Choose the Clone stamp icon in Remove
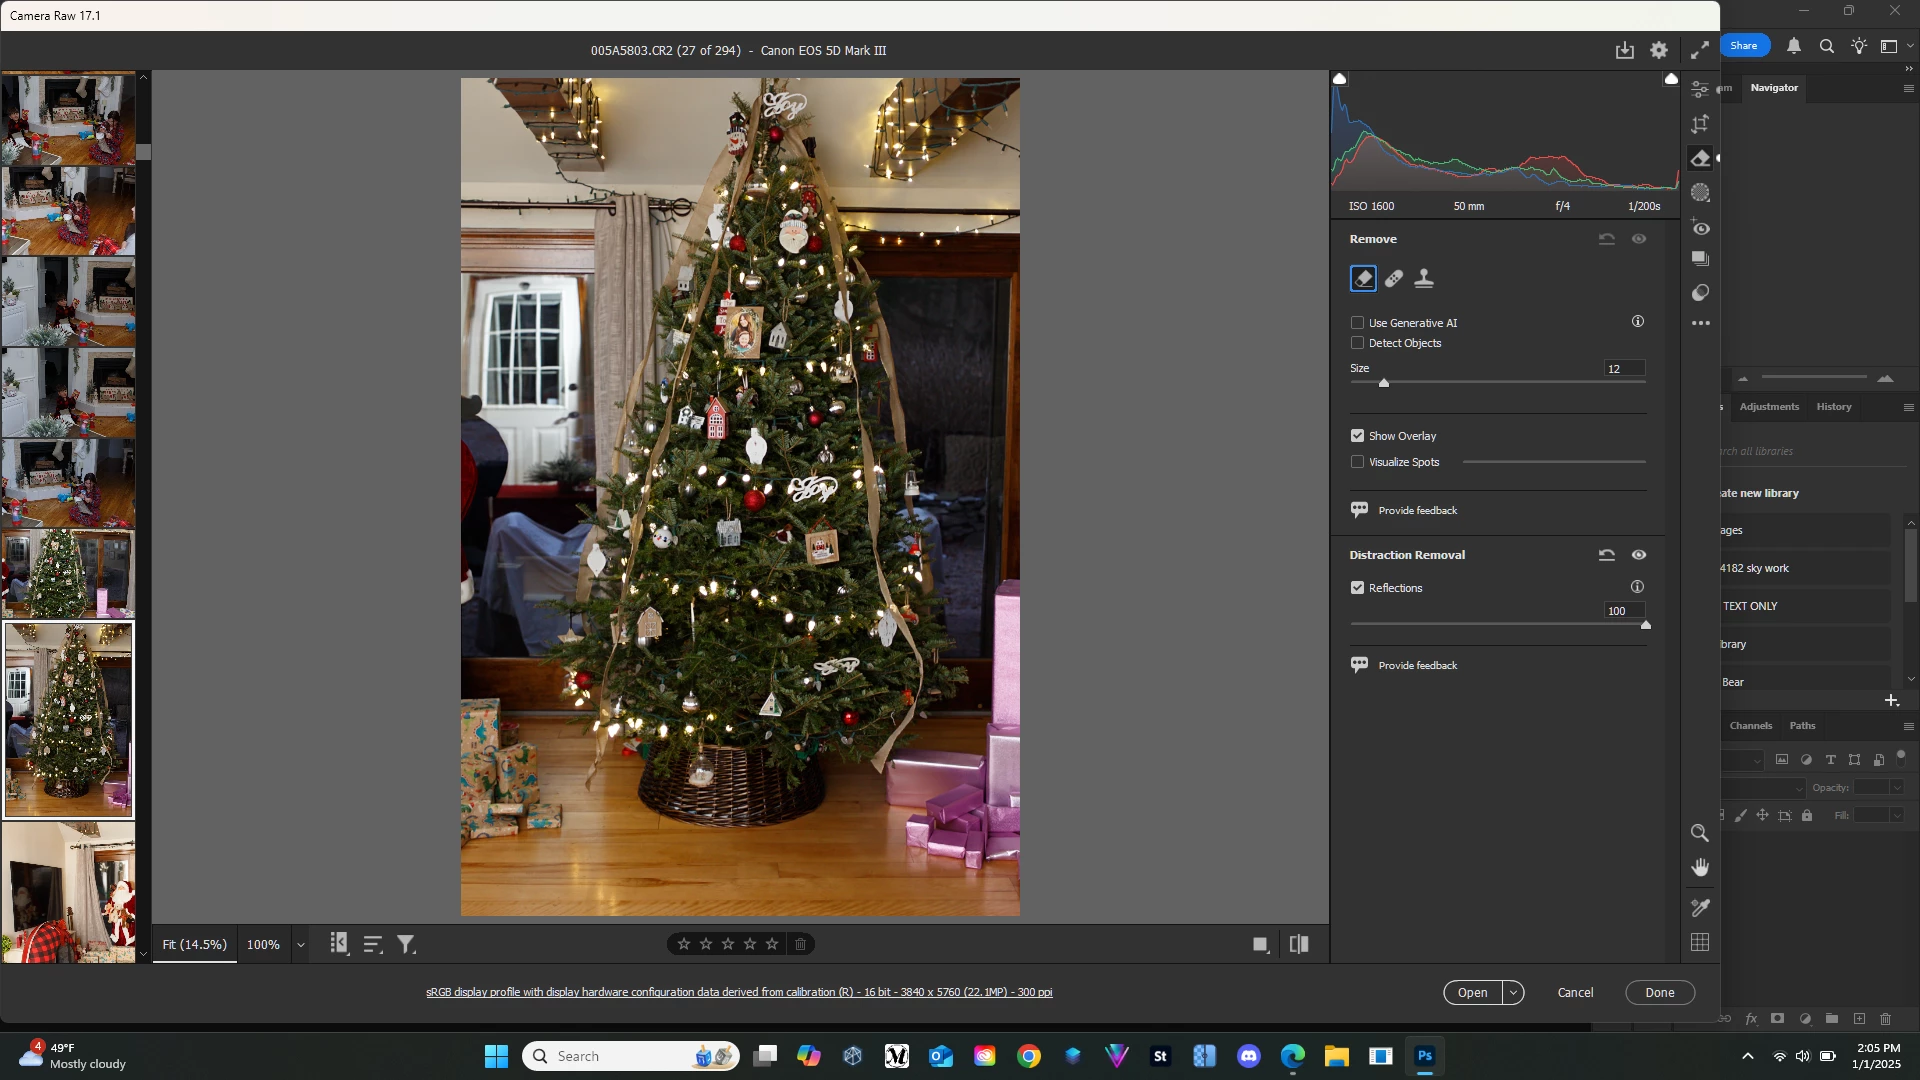 (1424, 279)
